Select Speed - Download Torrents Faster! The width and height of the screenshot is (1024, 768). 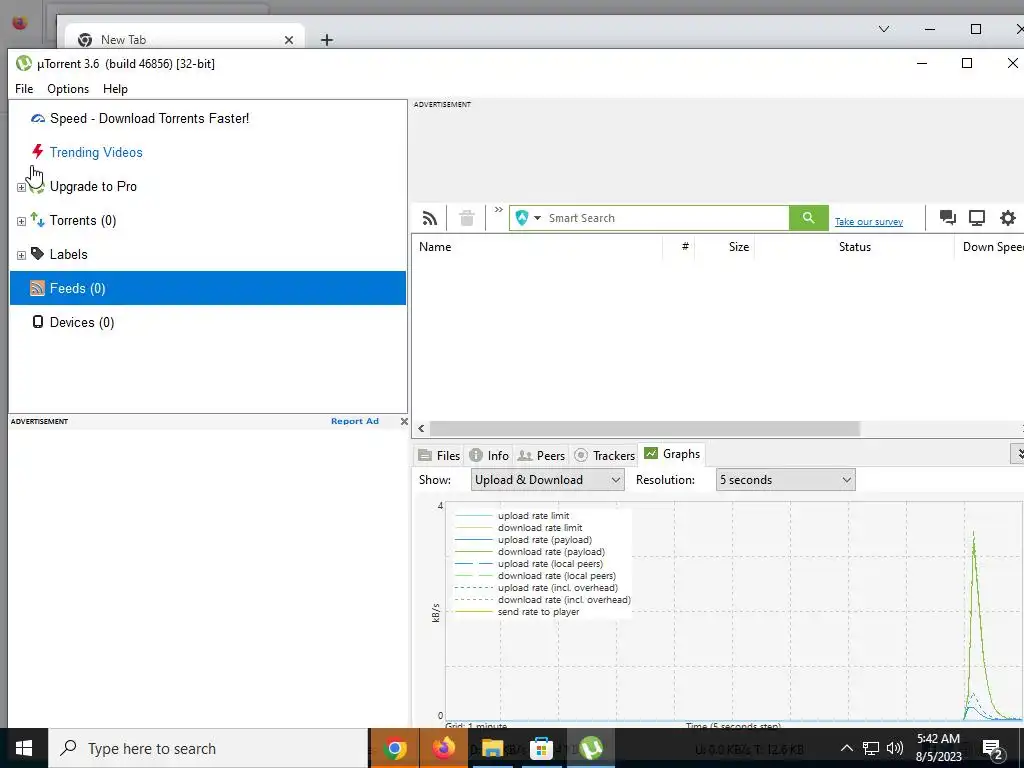pos(150,118)
